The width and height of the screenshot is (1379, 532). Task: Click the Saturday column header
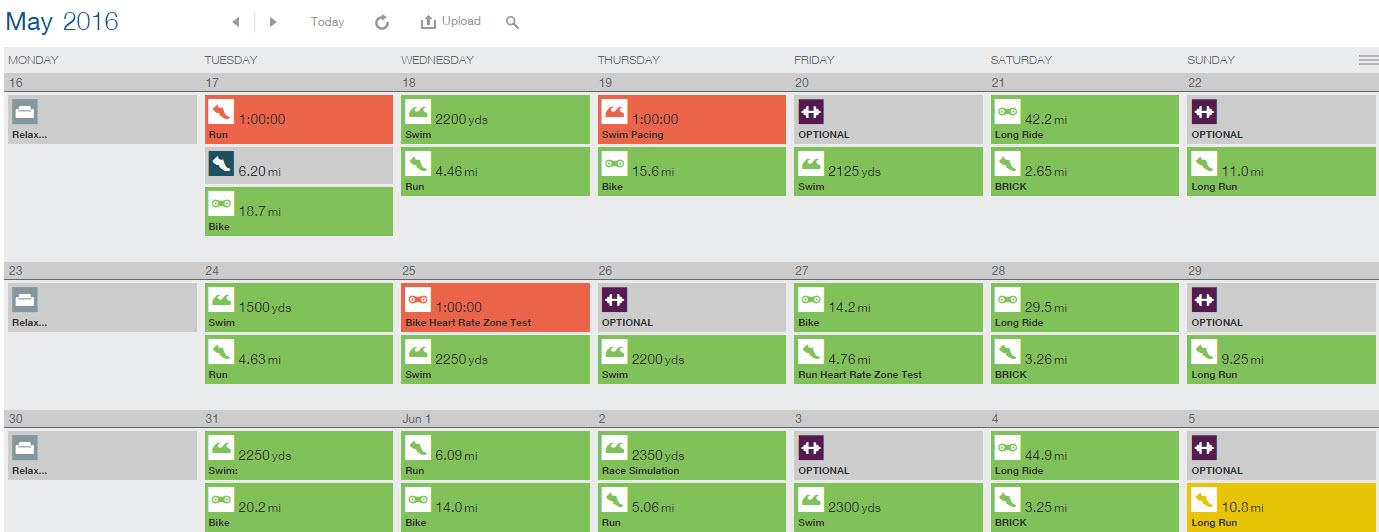(x=1021, y=60)
